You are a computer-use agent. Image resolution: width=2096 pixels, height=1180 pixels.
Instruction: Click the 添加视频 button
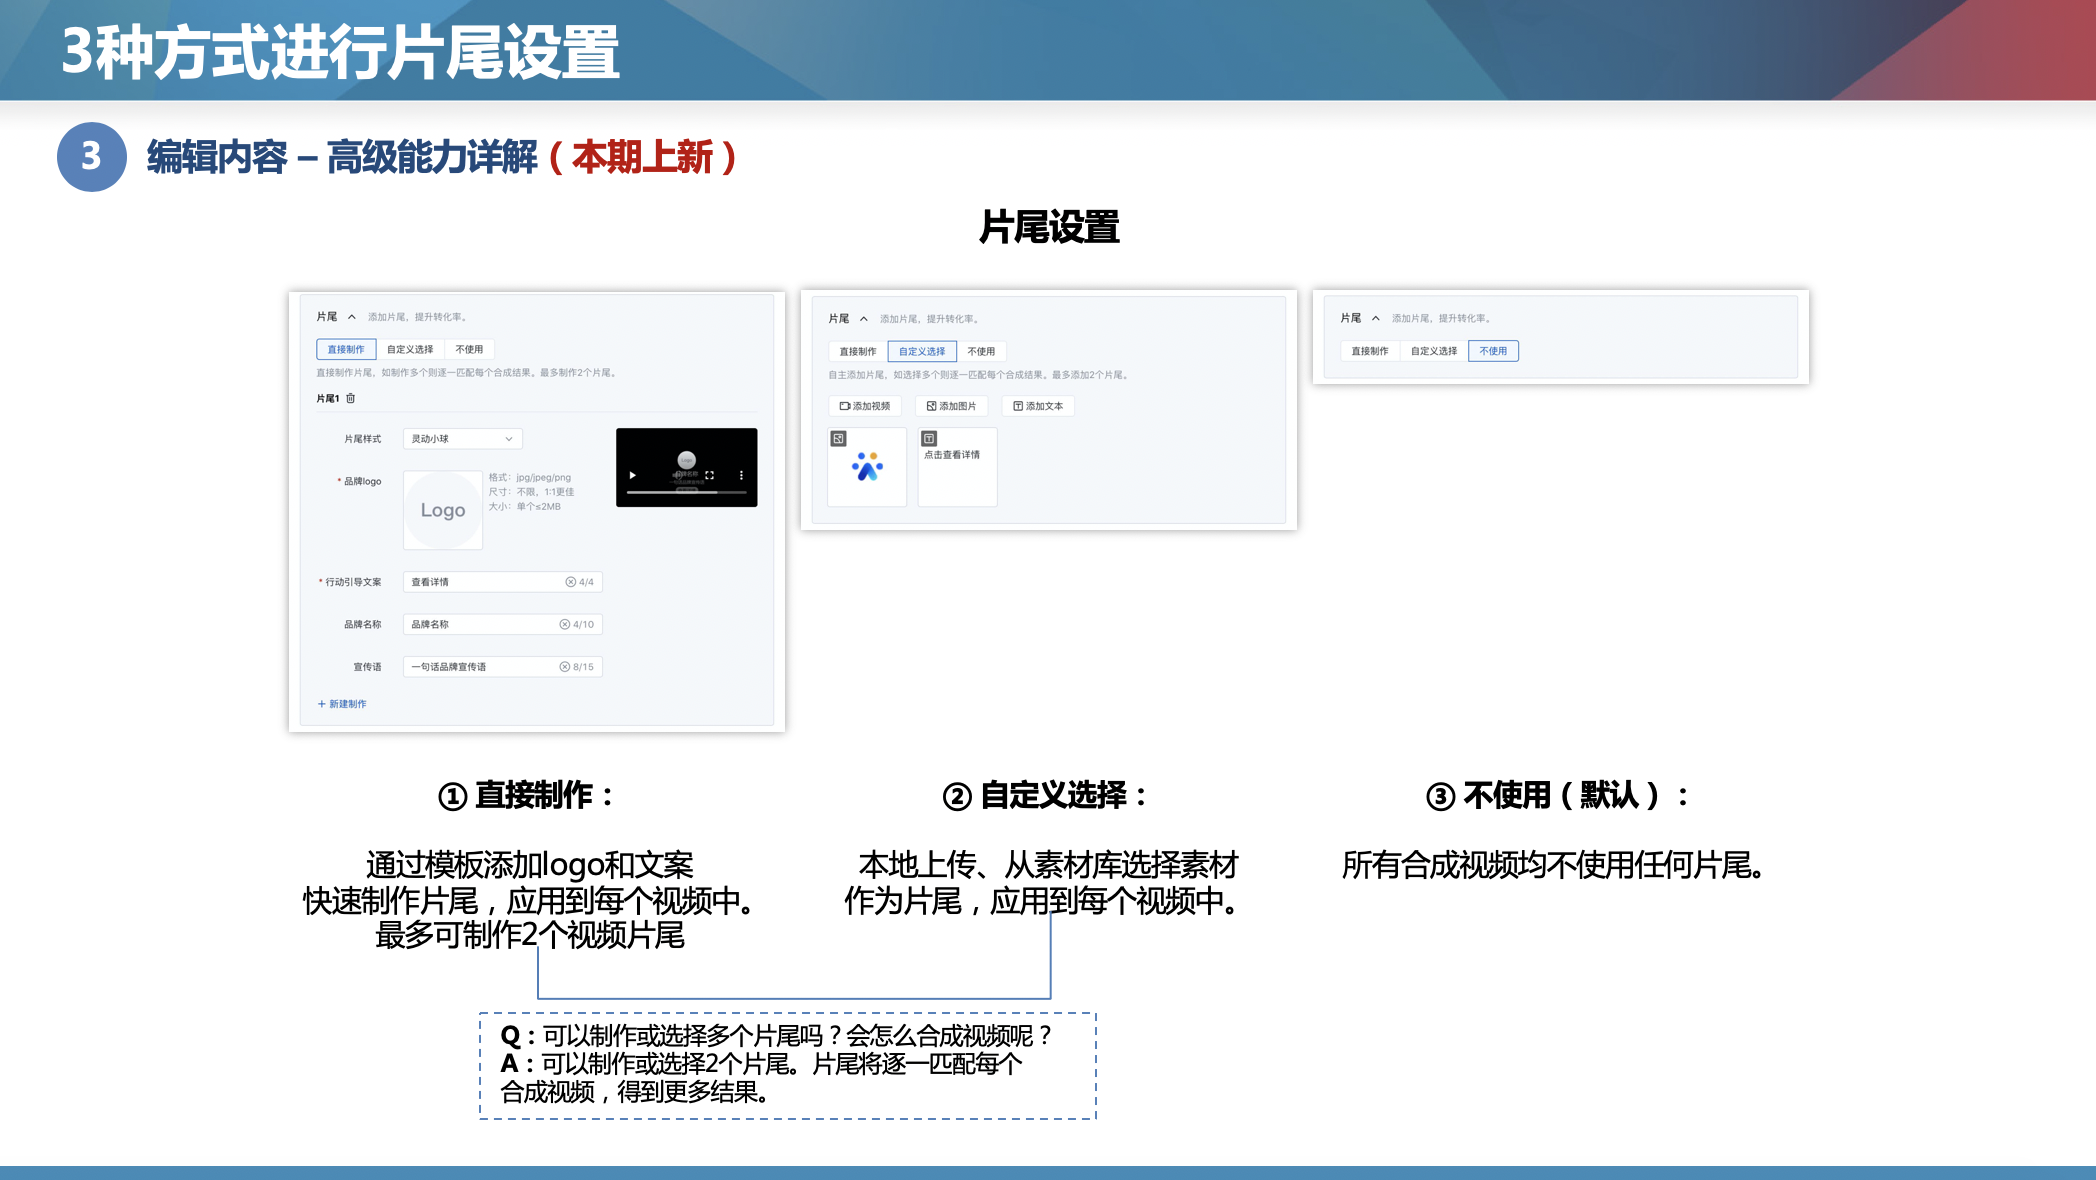865,406
